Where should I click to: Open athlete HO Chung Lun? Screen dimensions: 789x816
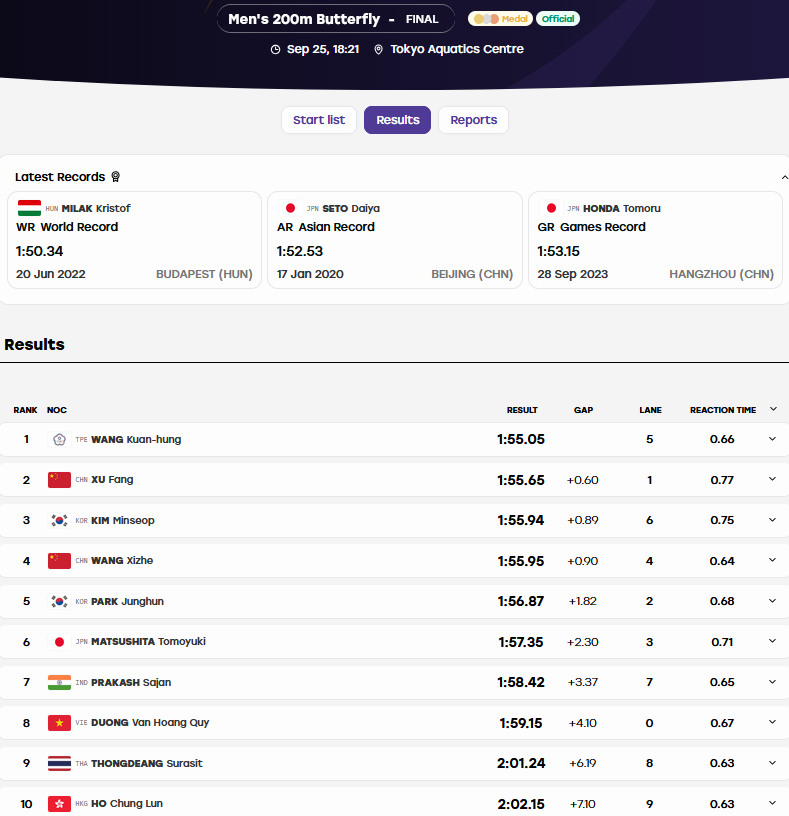coord(127,804)
